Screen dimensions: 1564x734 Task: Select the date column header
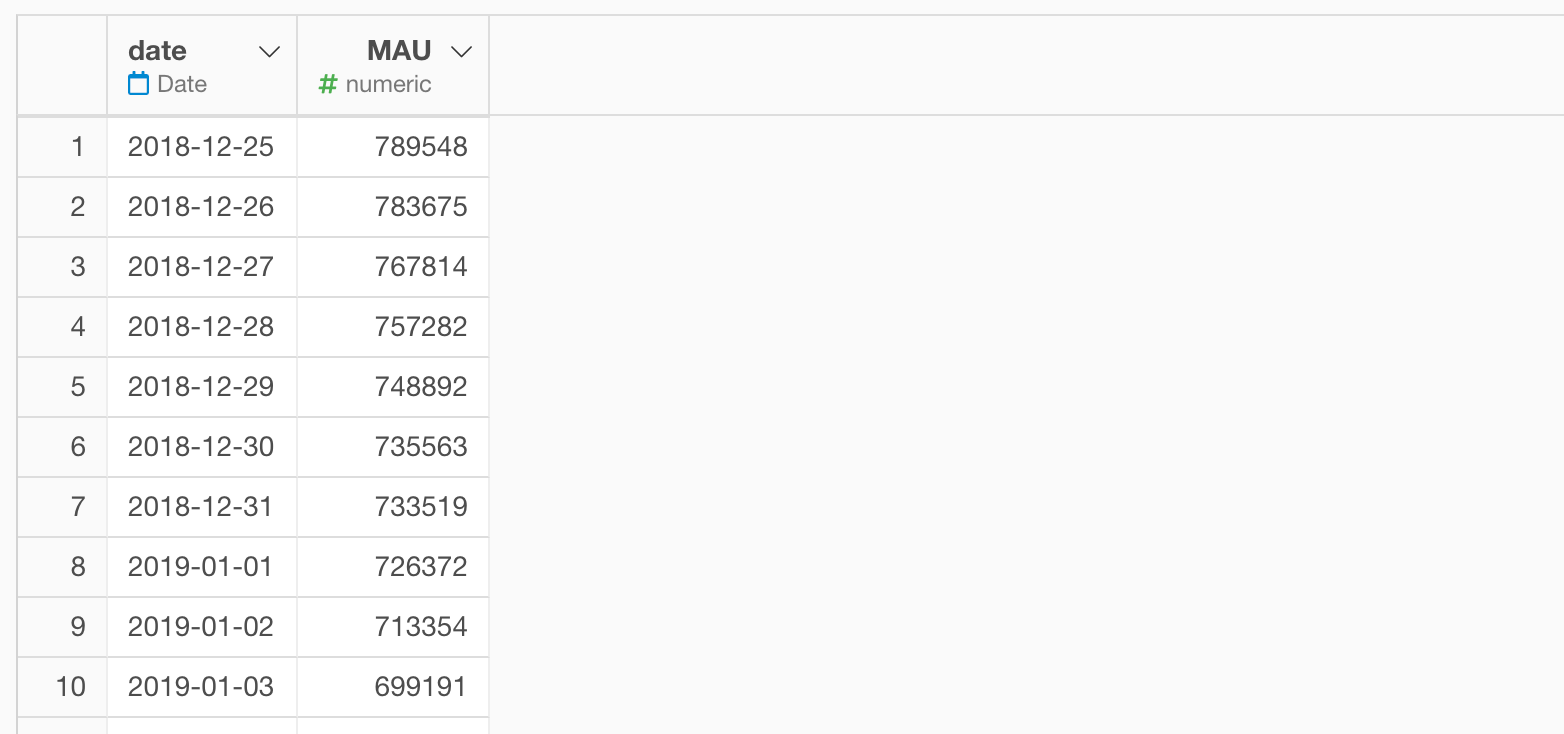point(202,65)
